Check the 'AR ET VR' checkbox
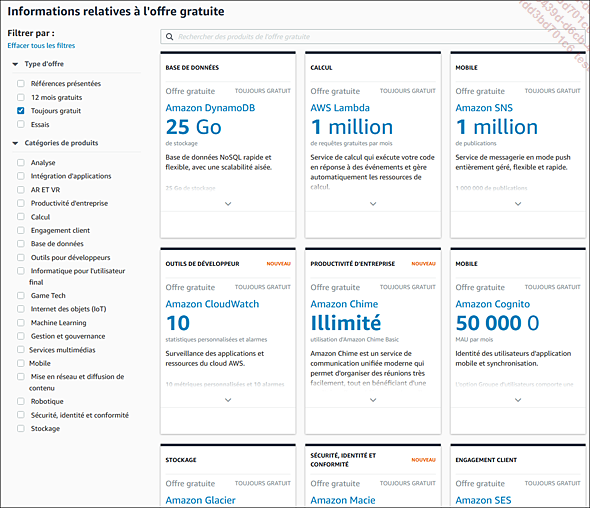This screenshot has width=590, height=508. tap(21, 190)
